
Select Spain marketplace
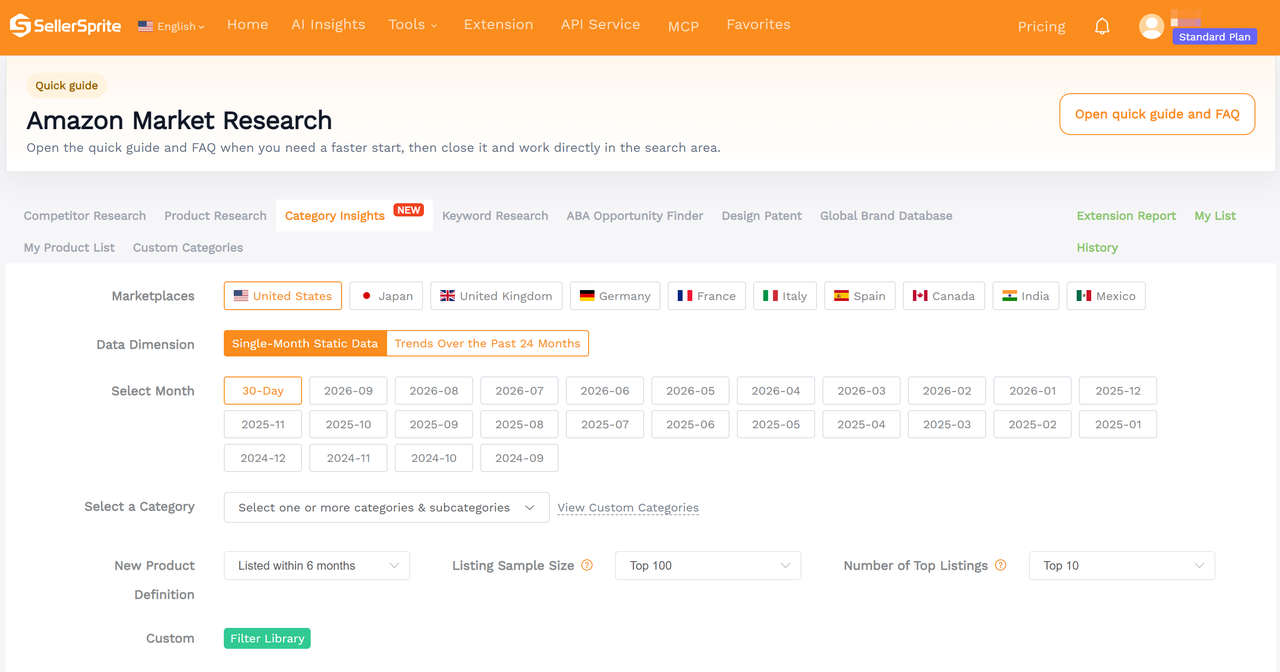point(859,296)
